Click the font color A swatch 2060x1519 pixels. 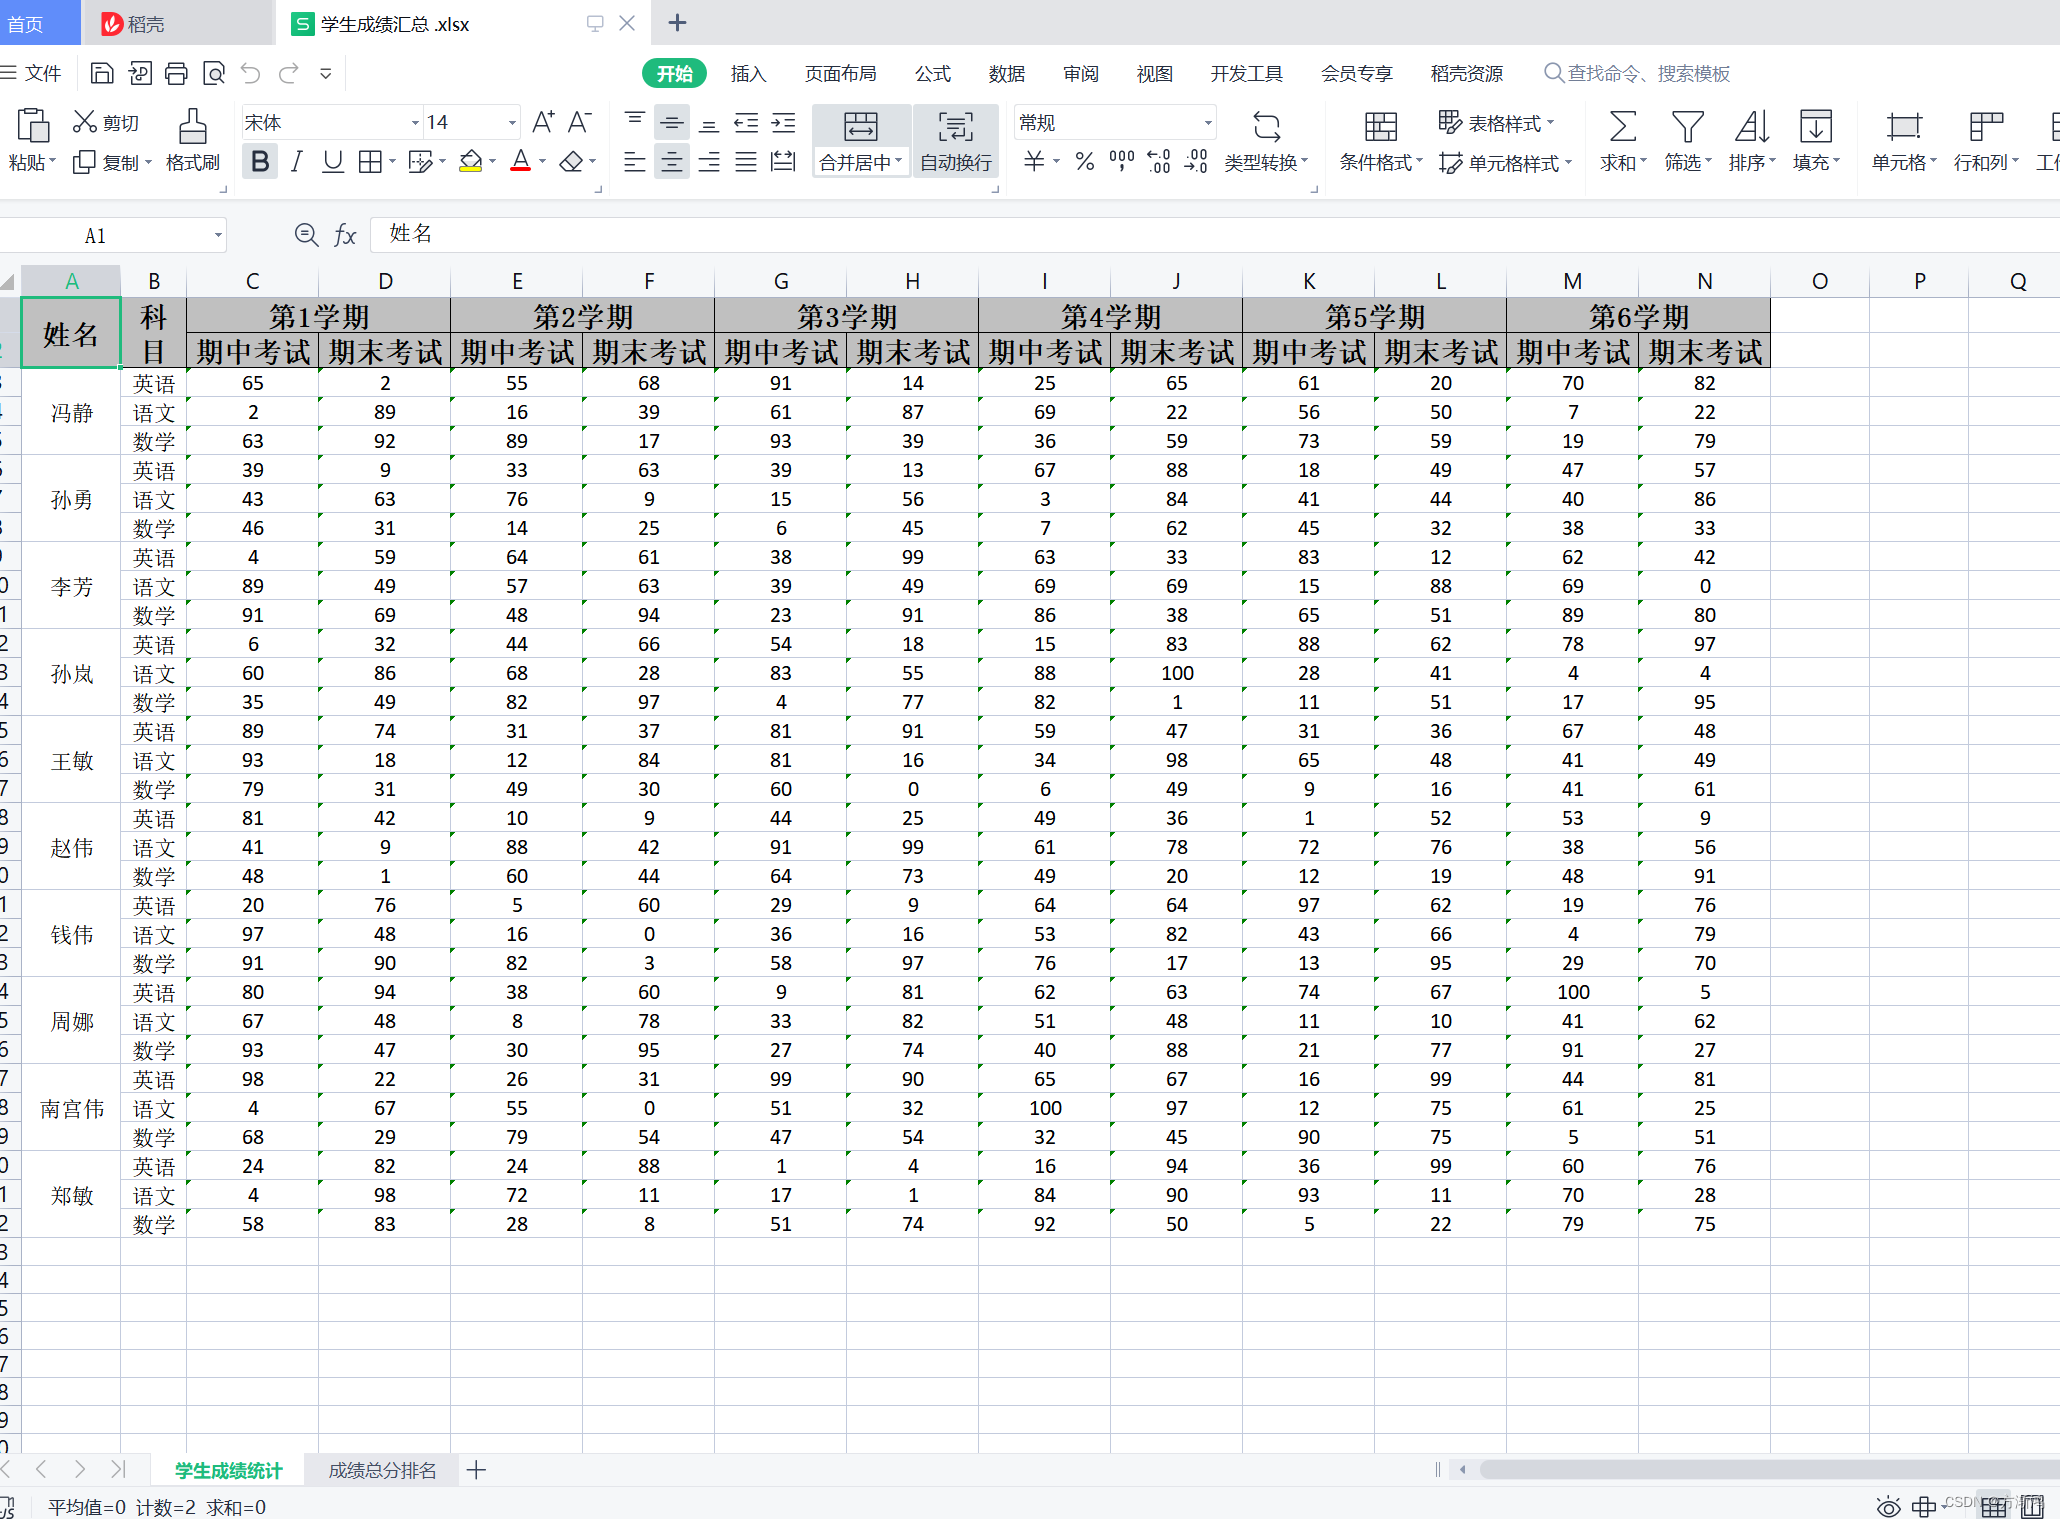click(x=520, y=161)
